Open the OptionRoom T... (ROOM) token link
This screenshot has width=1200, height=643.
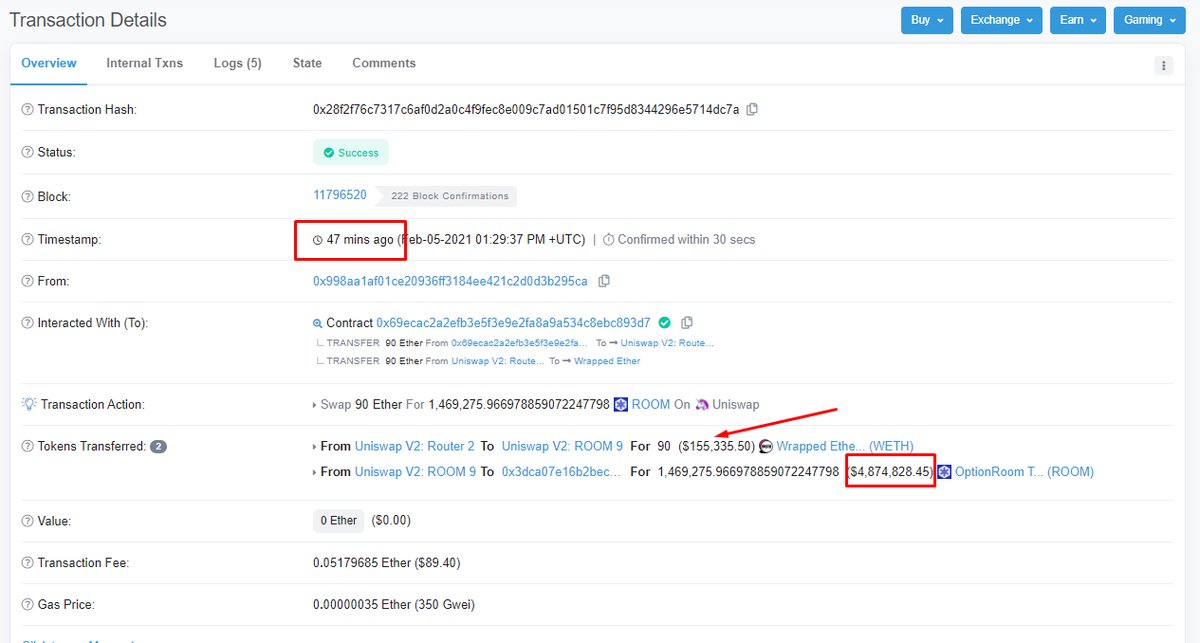coord(1024,471)
